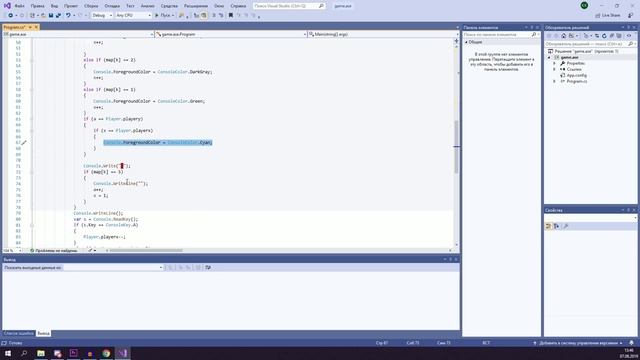Click the Live Share icon
This screenshot has height=360, width=640.
tap(598, 15)
